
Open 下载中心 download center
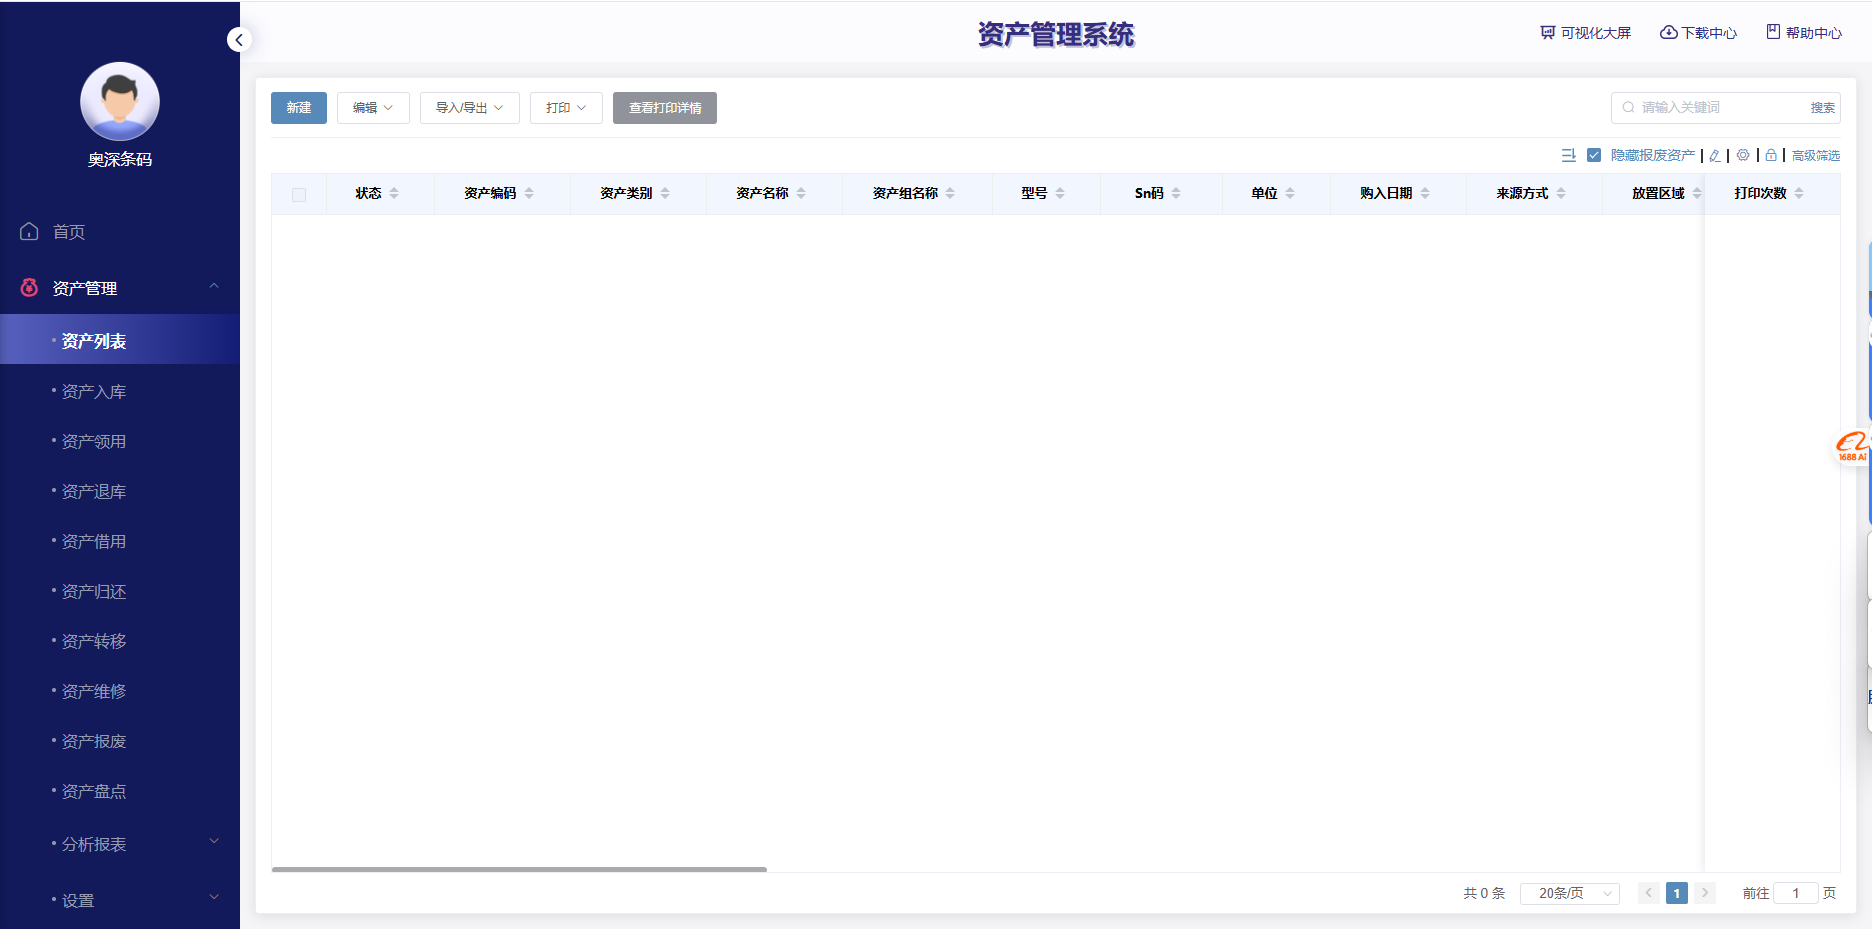[1699, 33]
